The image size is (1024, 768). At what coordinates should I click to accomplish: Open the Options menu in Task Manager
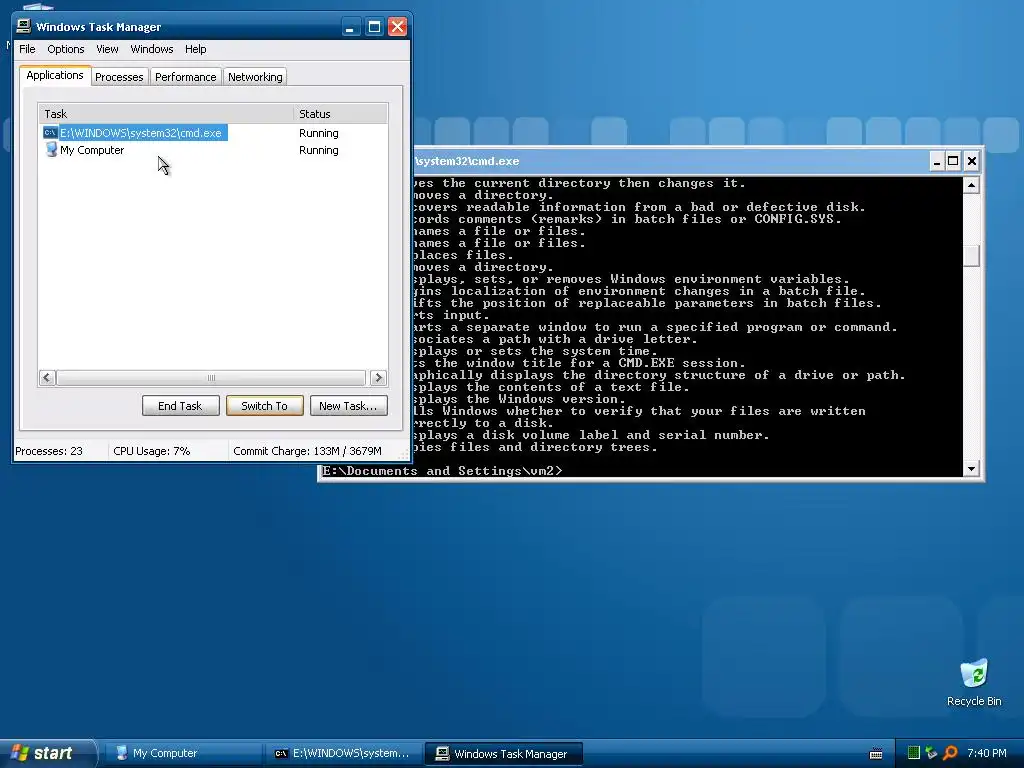tap(65, 49)
